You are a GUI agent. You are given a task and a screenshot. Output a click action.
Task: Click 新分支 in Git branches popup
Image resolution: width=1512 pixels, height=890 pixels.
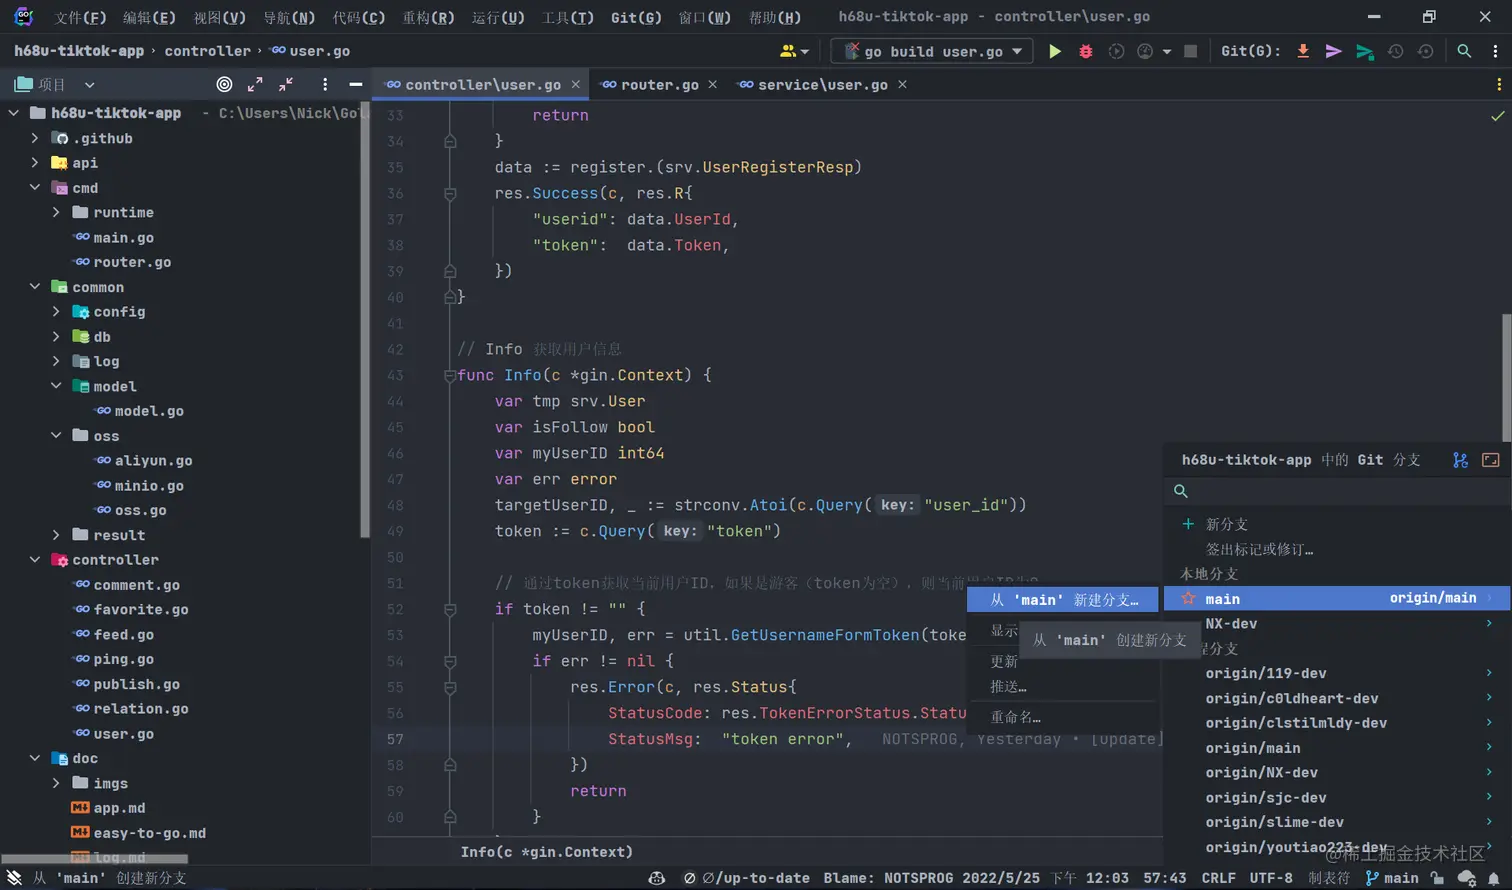point(1226,524)
